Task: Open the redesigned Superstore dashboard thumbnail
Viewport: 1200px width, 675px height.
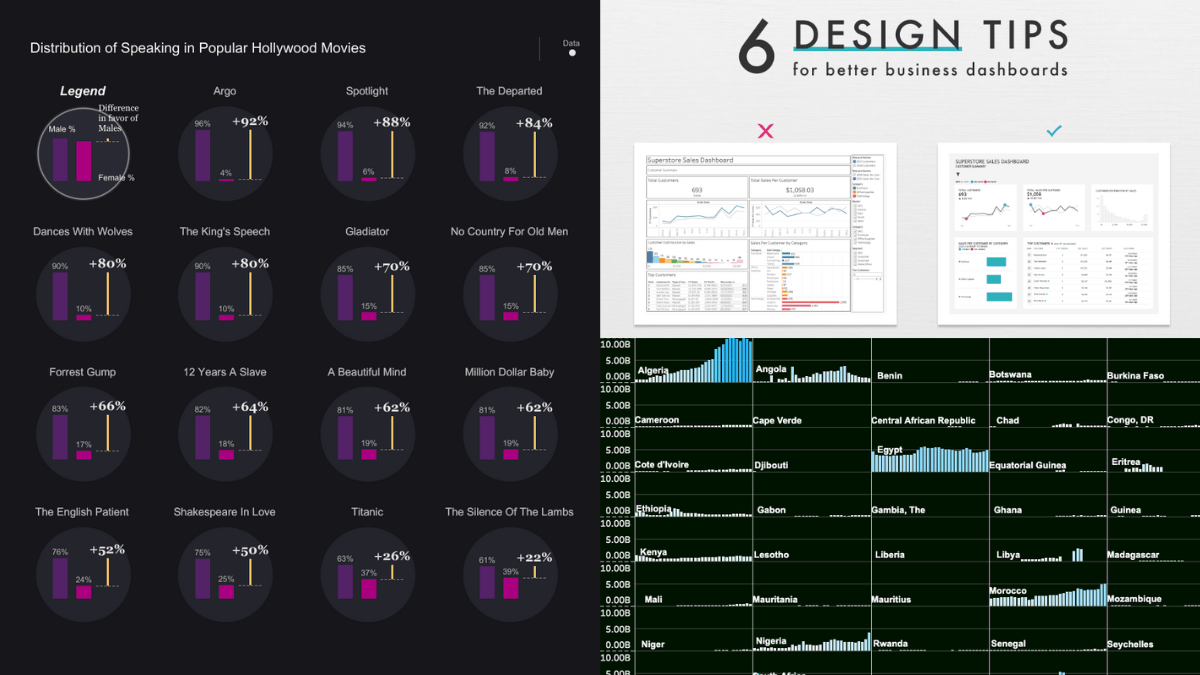Action: (1053, 234)
